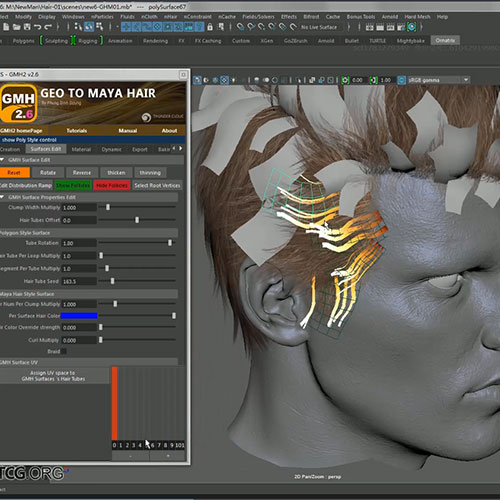Click the Undo arrow icon
The image size is (500, 500).
[x=38, y=27]
